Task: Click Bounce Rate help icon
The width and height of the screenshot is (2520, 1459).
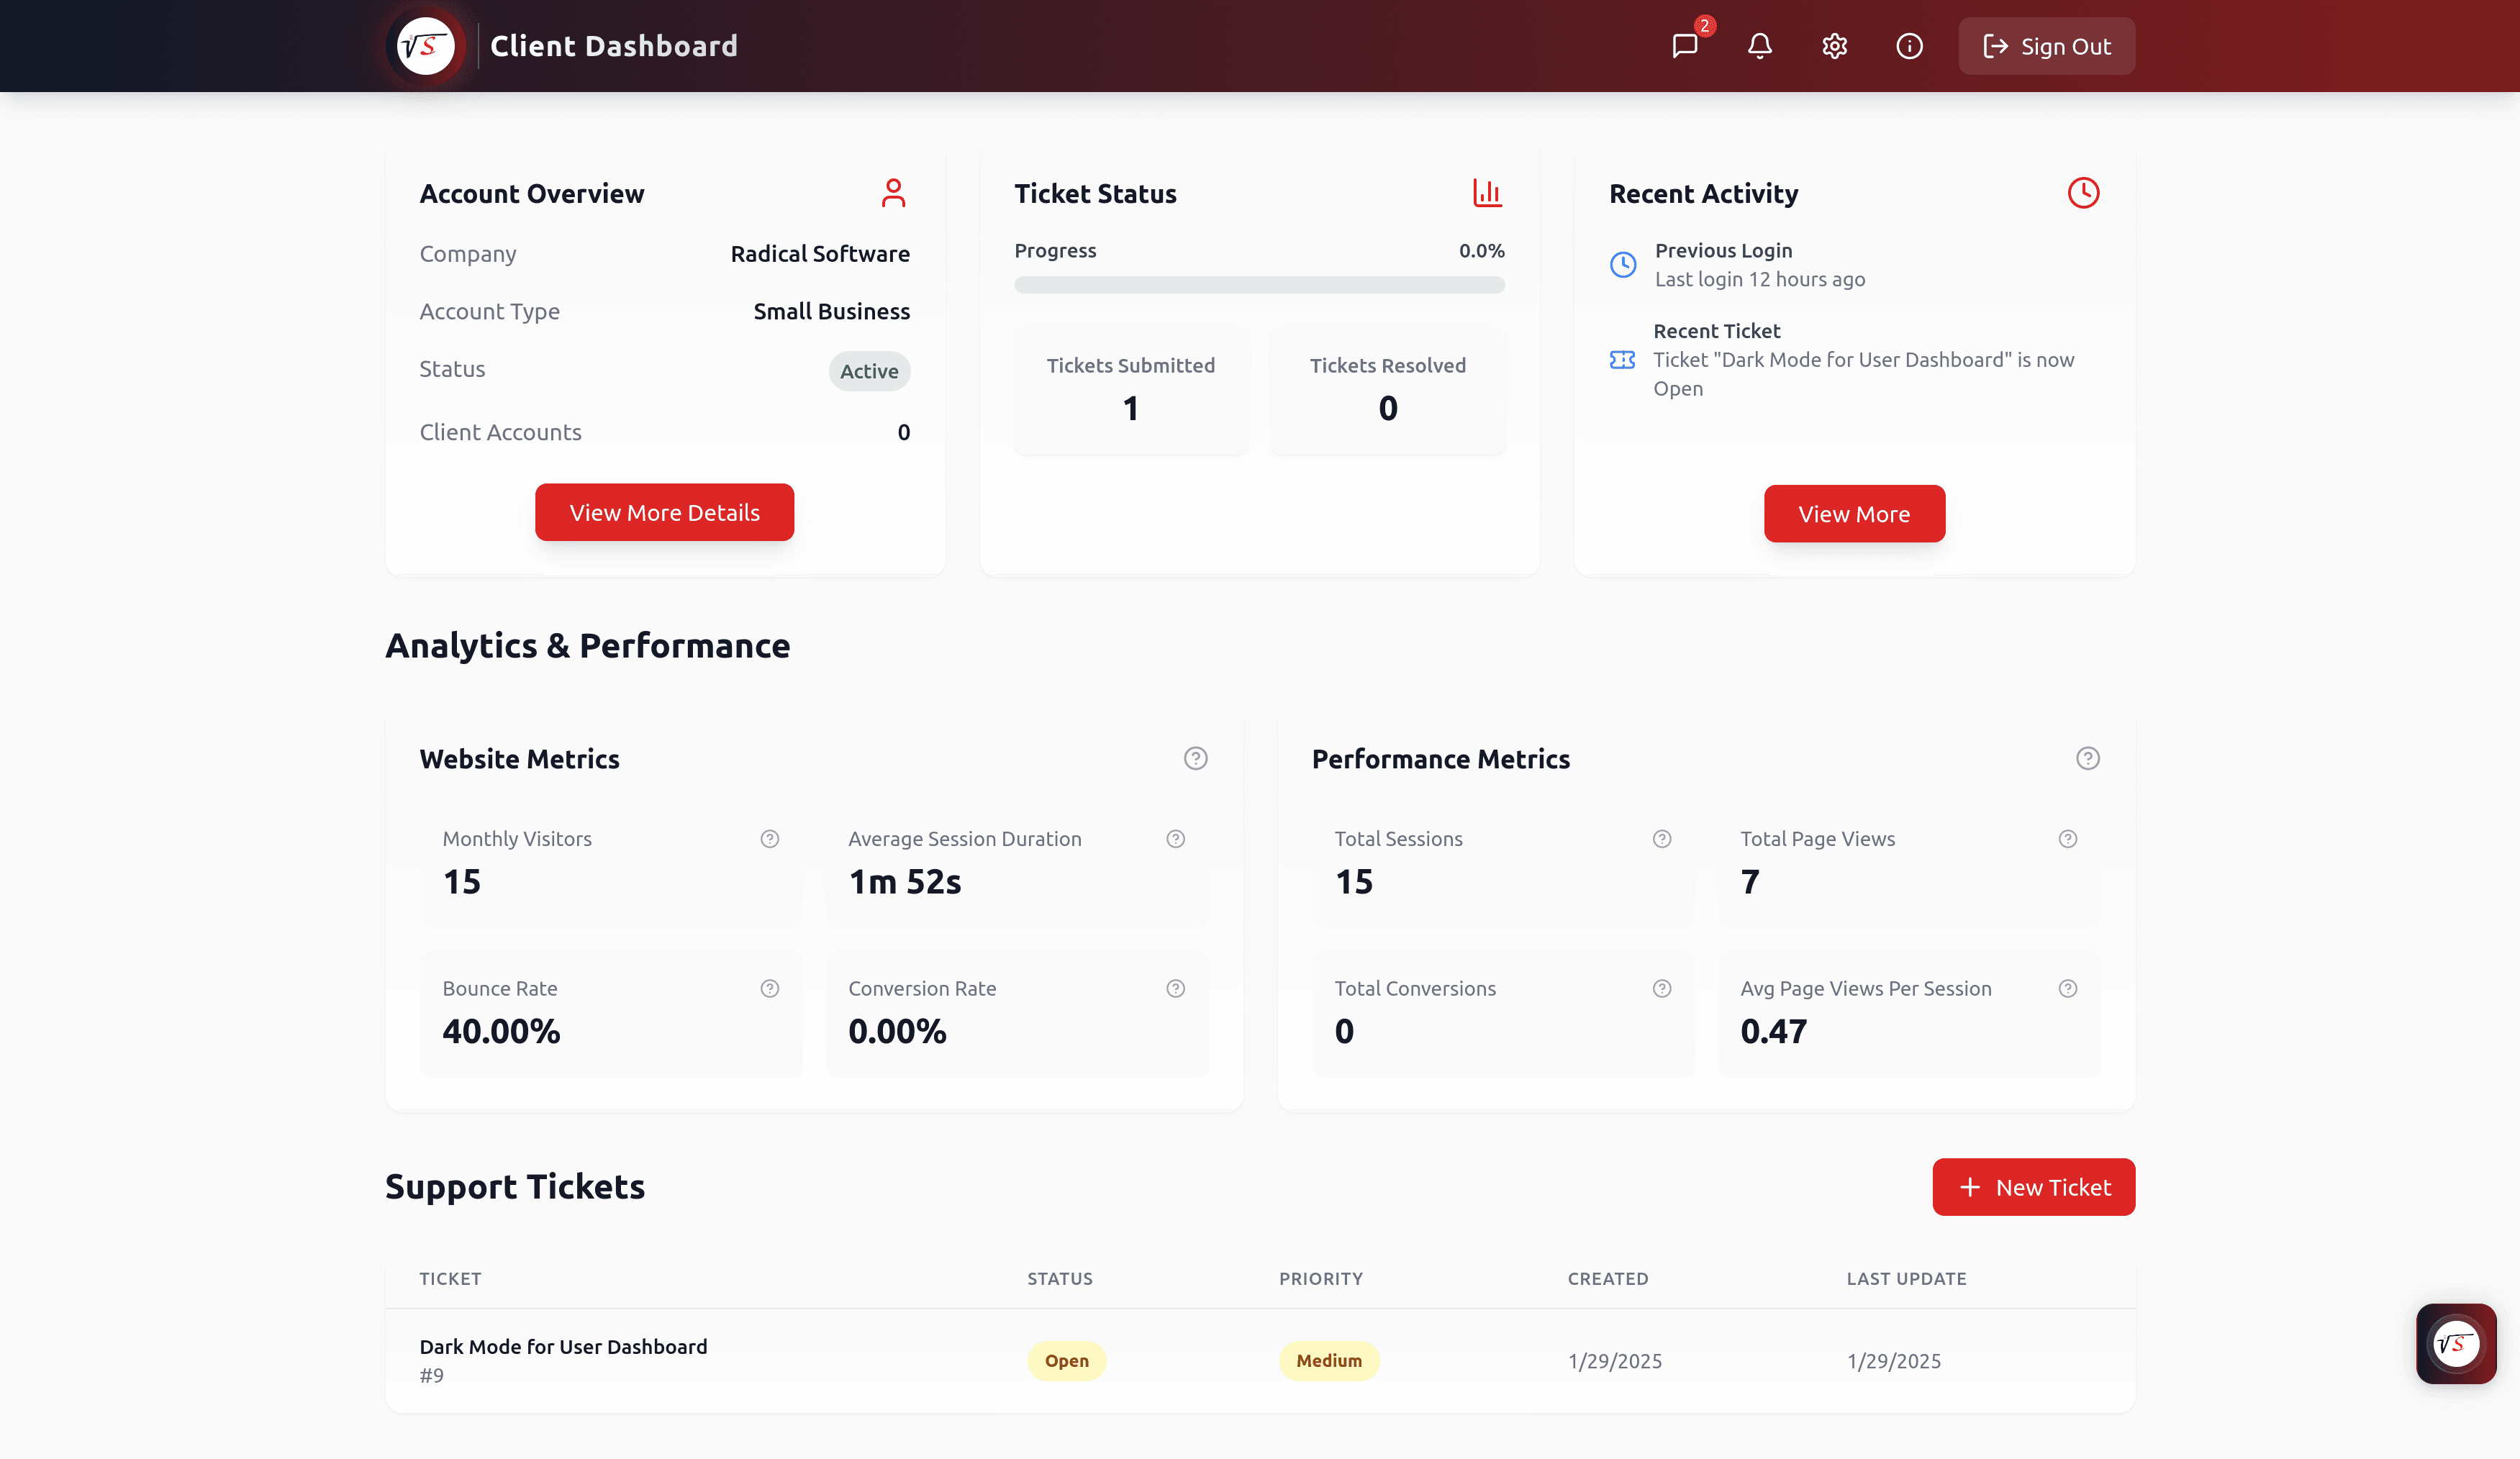Action: (769, 988)
